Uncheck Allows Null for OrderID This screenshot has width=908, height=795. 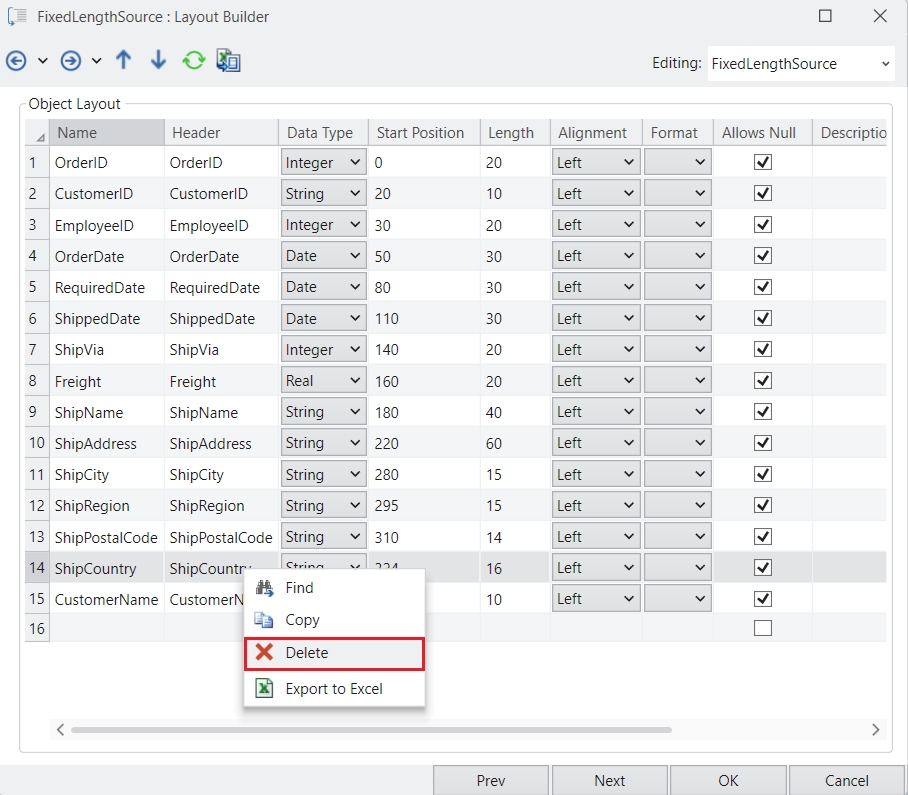(762, 162)
